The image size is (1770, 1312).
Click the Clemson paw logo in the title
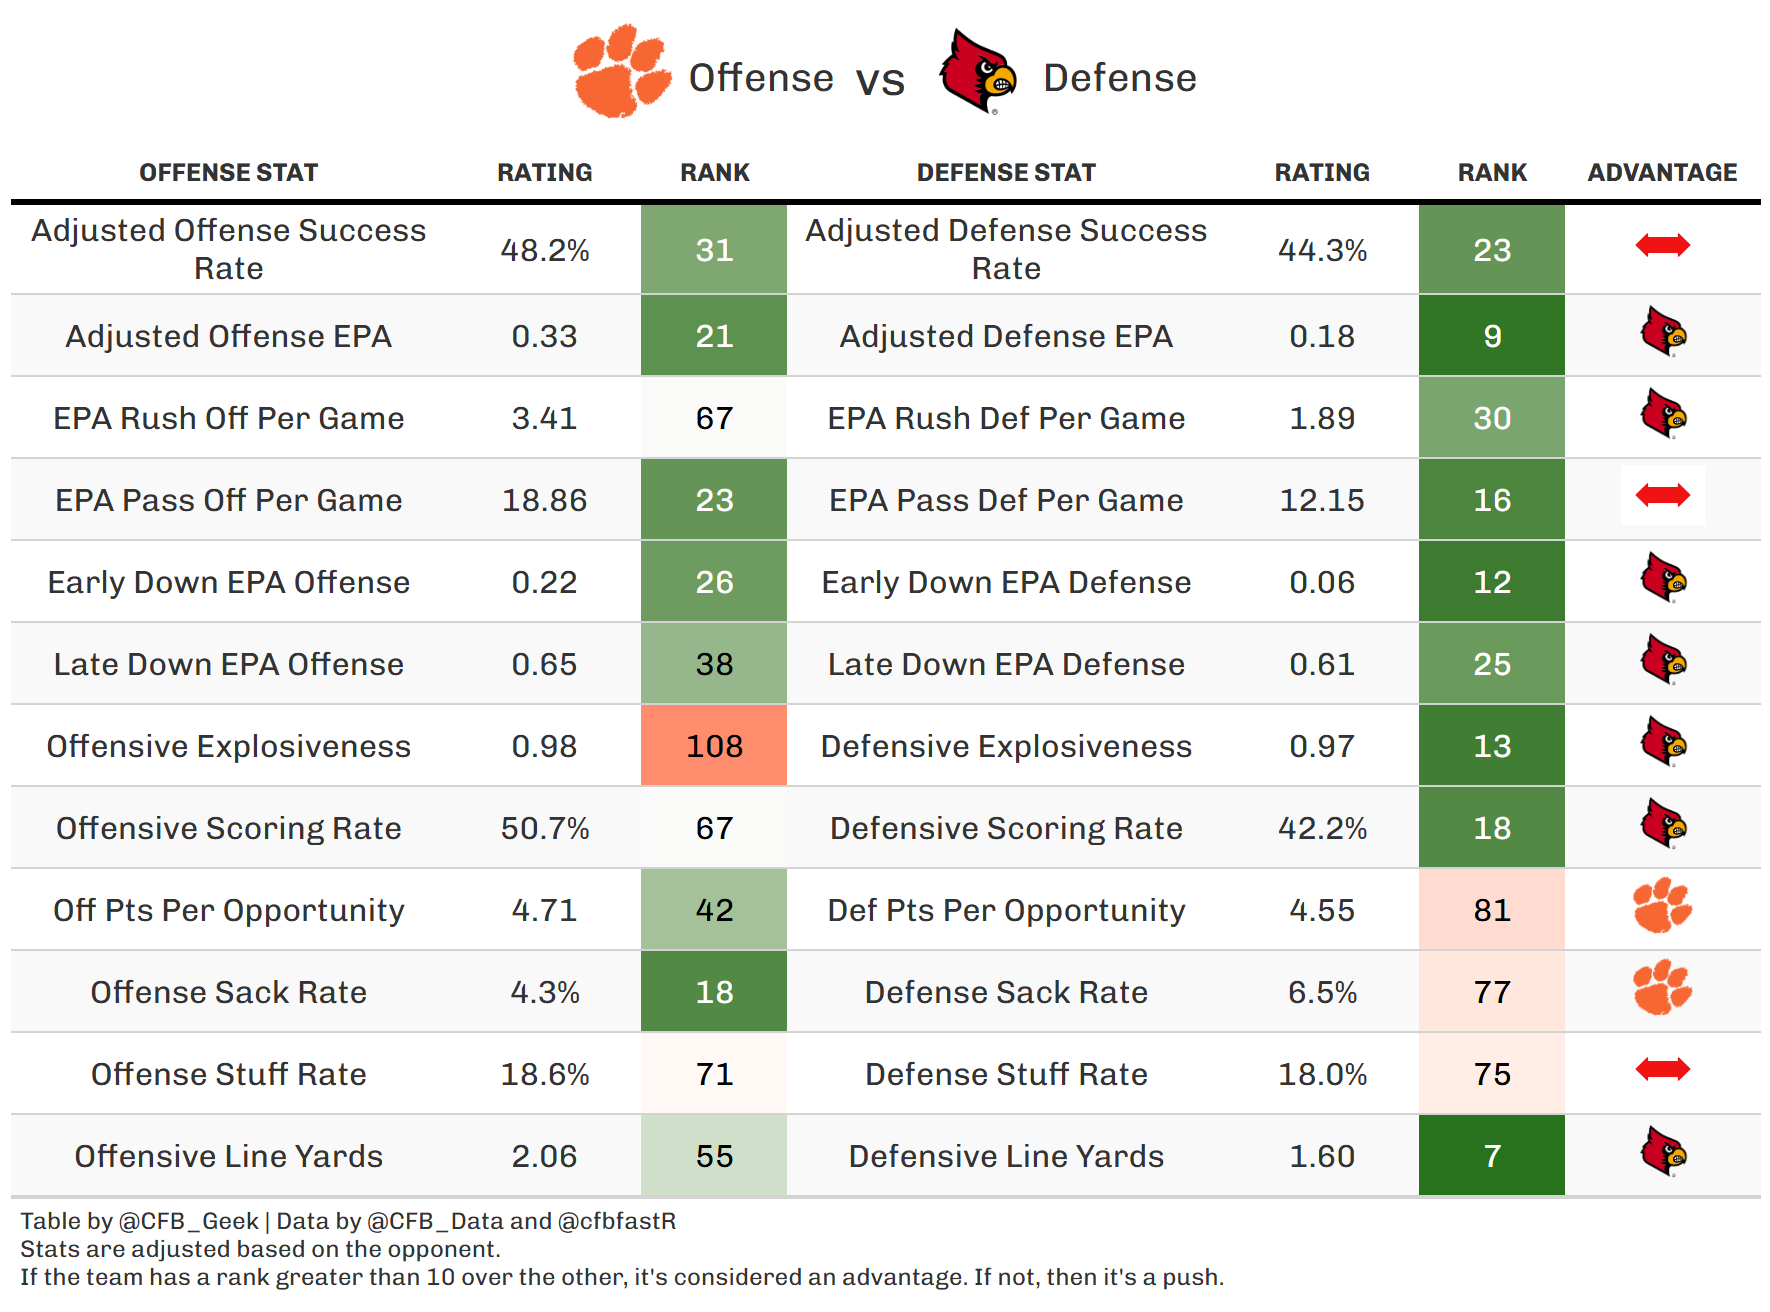[621, 71]
